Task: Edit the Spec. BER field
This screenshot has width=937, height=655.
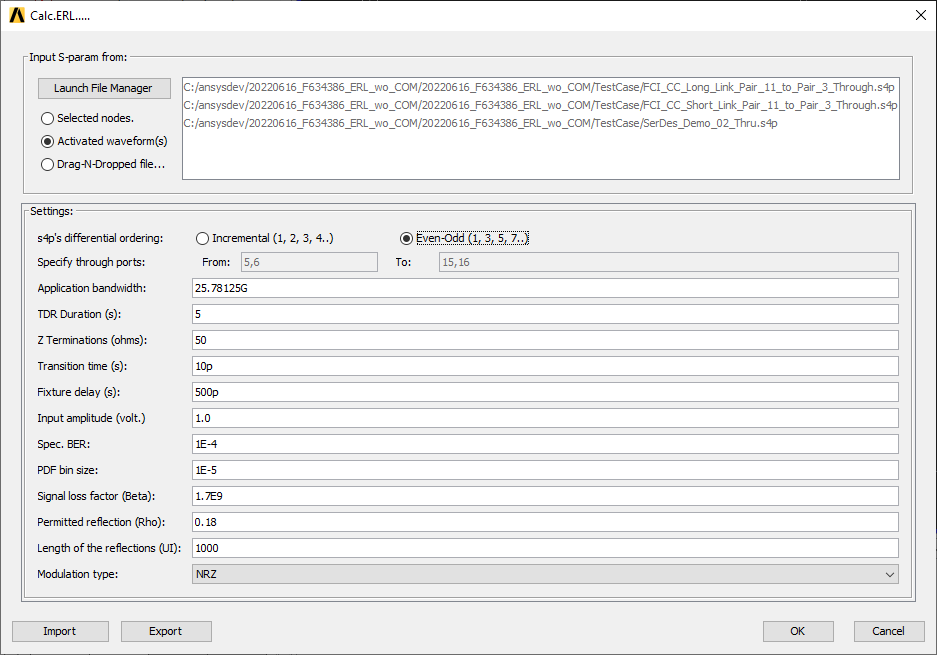Action: coord(545,444)
